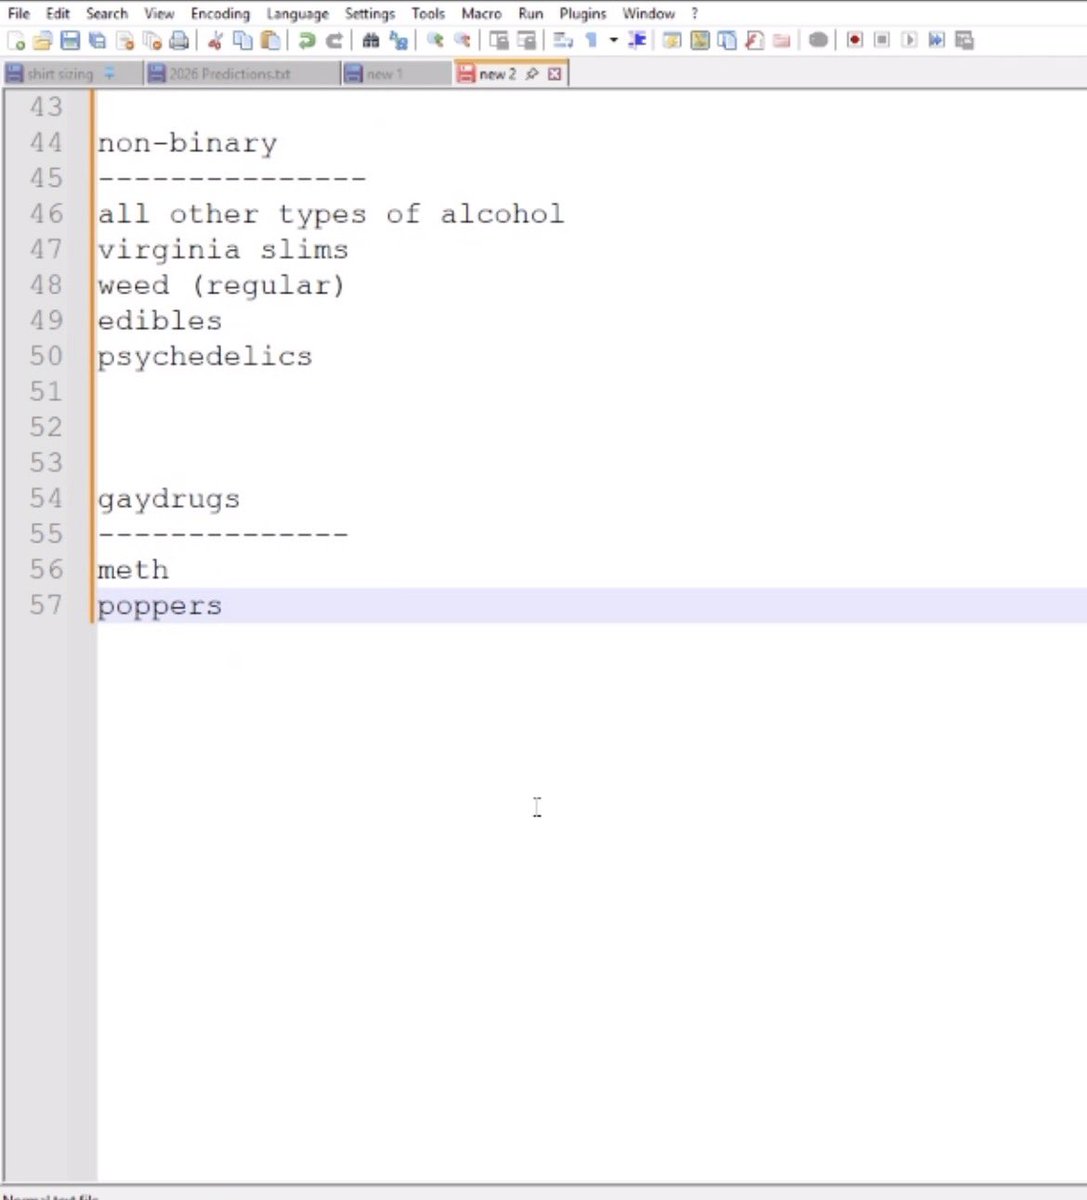Toggle synchronize horizontal scrolling icon
Screen dimensions: 1087x1200
pyautogui.click(x=526, y=41)
